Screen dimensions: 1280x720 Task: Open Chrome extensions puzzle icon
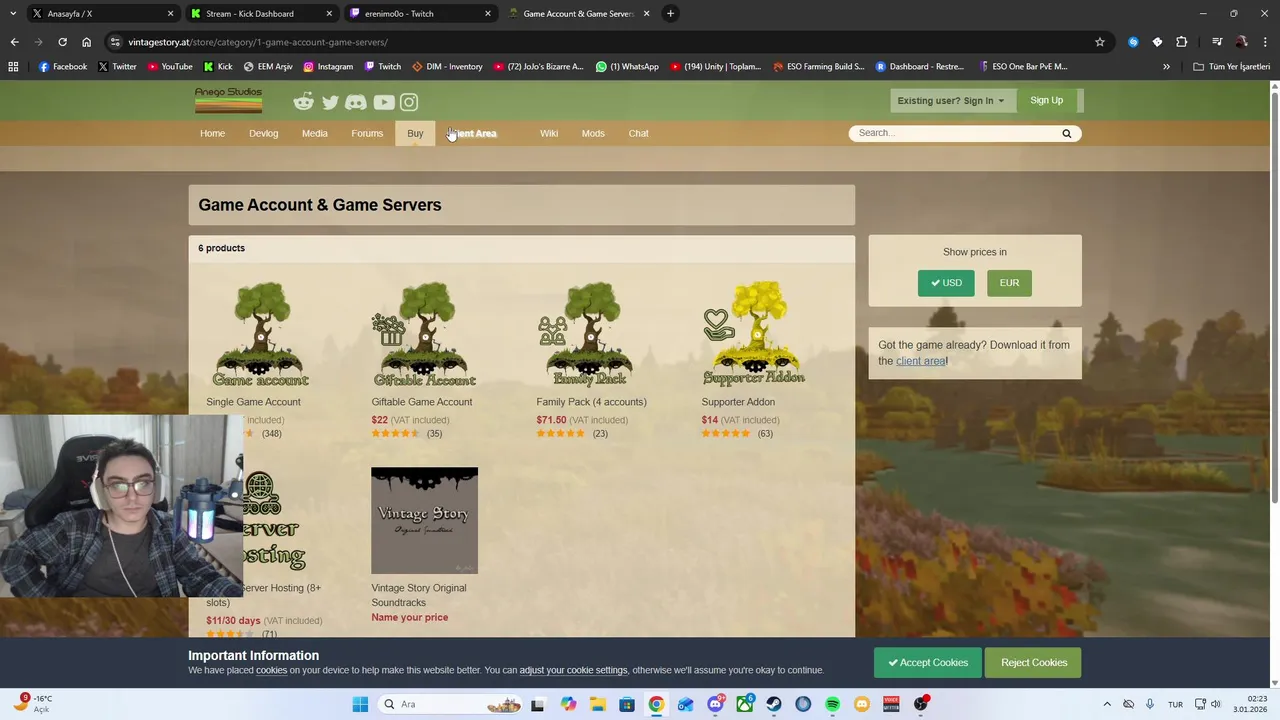[1181, 42]
